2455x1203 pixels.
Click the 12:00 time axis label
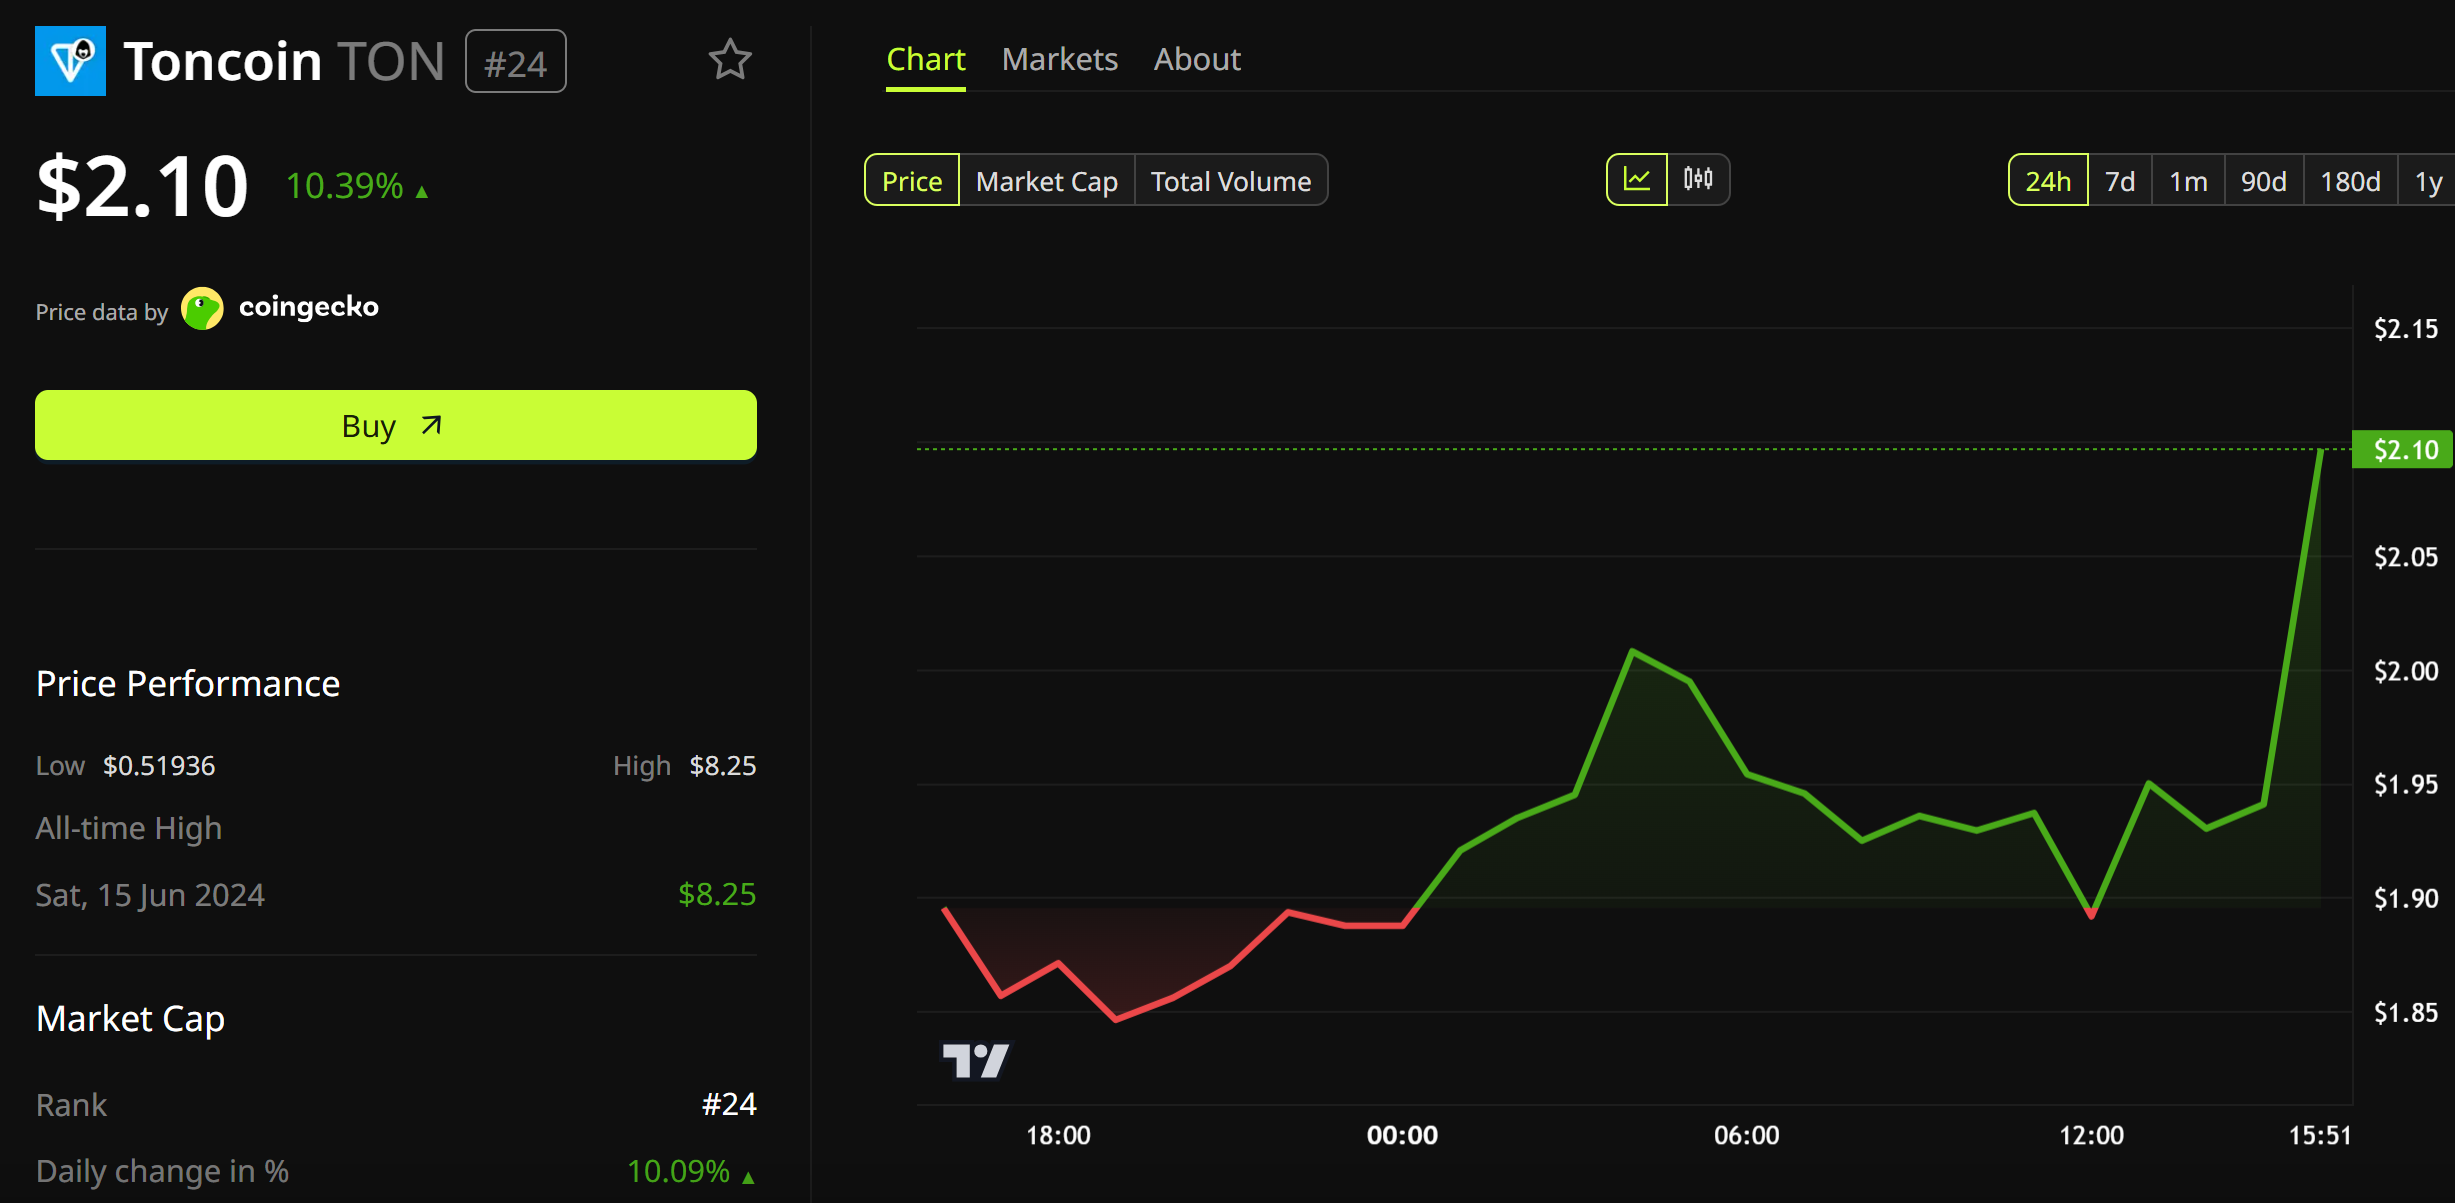pyautogui.click(x=2091, y=1136)
